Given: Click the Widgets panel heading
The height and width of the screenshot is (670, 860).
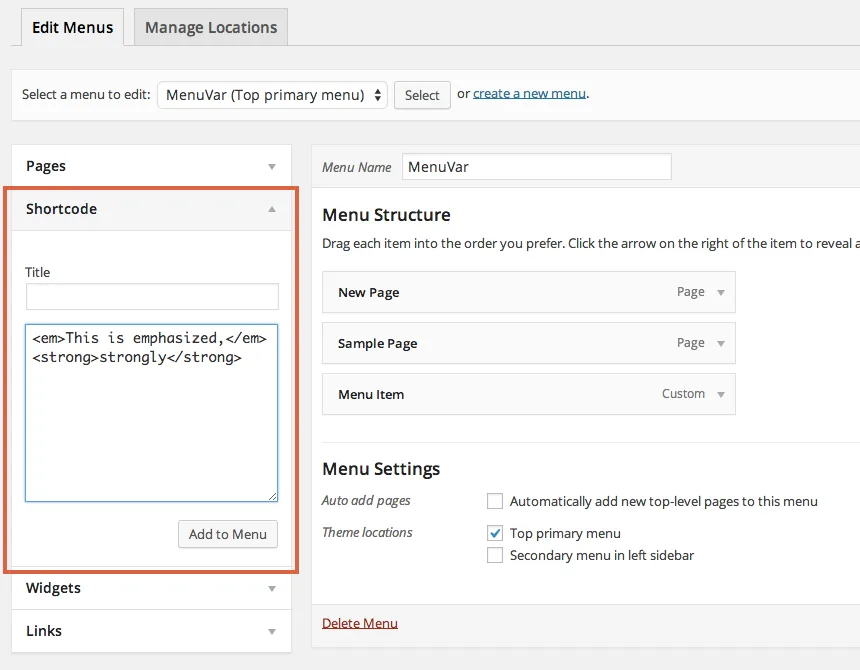Looking at the screenshot, I should [x=53, y=588].
